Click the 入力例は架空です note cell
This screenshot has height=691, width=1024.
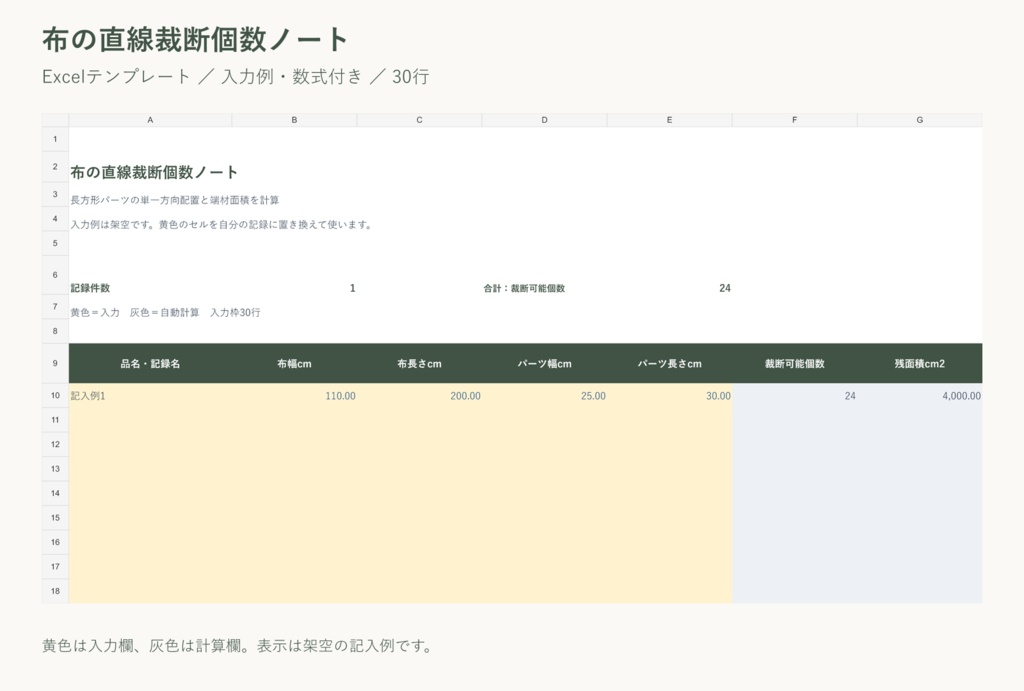pos(221,225)
